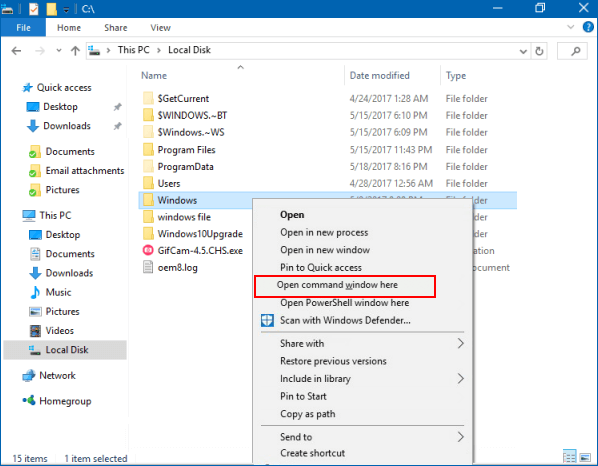Click the Back navigation arrow

pos(16,50)
